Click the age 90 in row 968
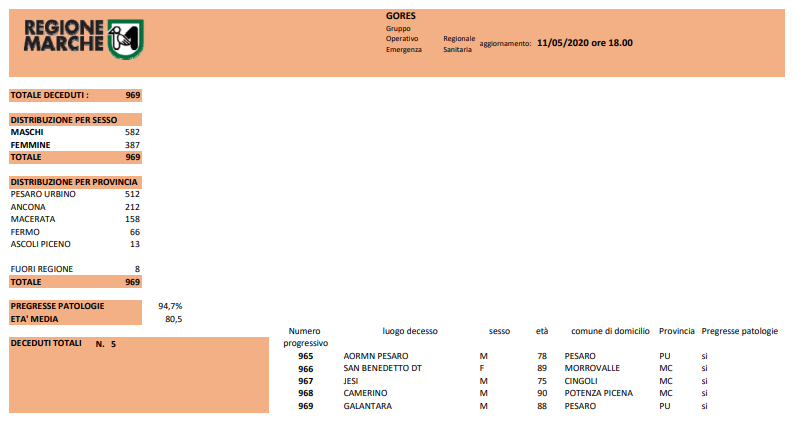This screenshot has height=438, width=795. click(542, 393)
